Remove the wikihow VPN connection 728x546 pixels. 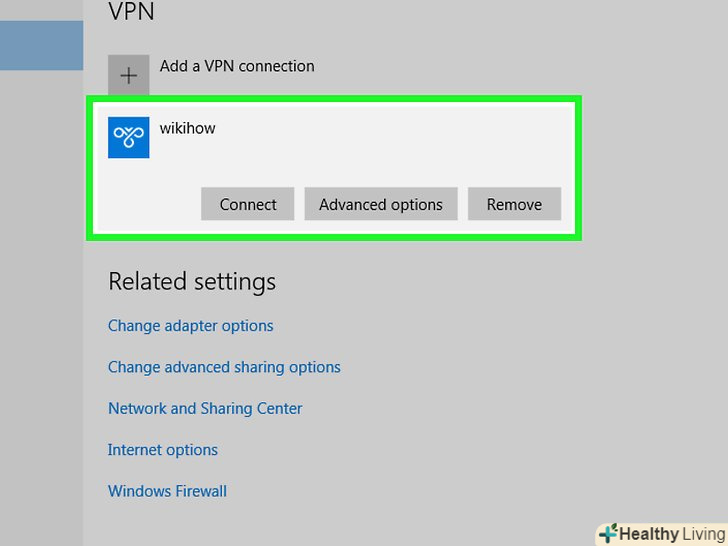514,204
